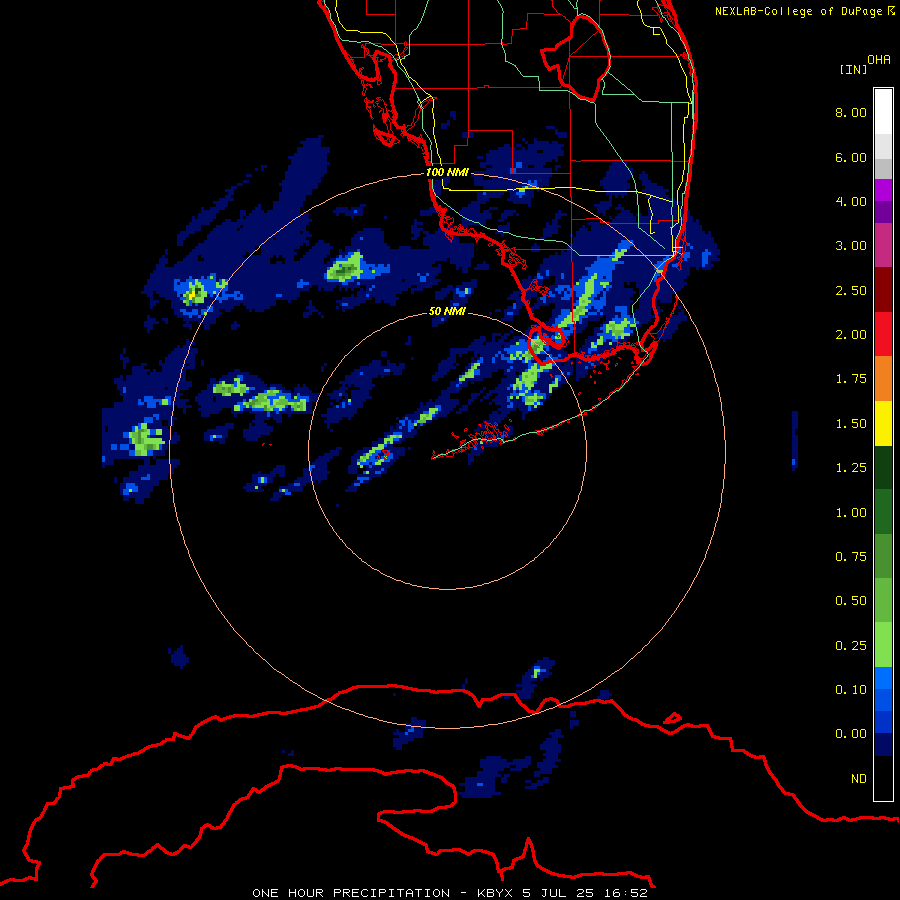Click the 100 NMI range ring label
Screen dimensions: 900x900
point(447,172)
